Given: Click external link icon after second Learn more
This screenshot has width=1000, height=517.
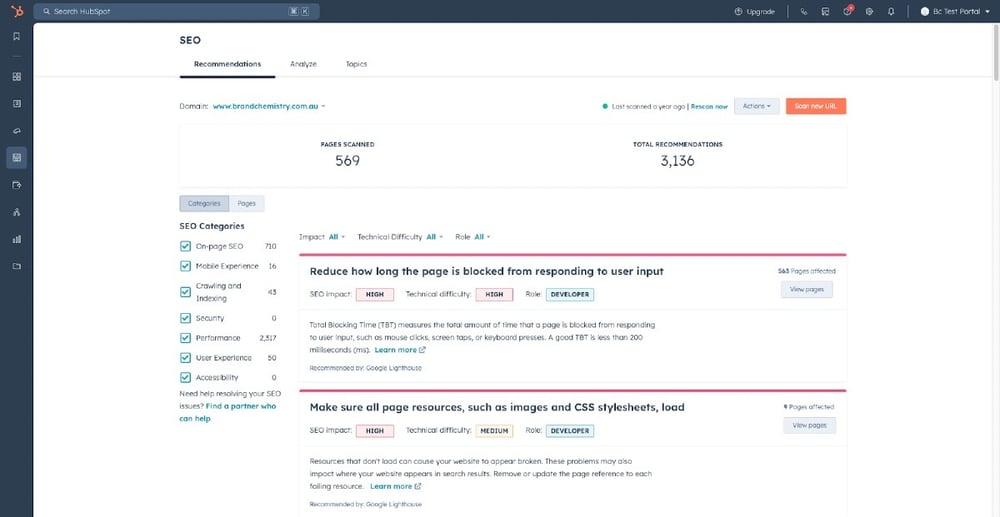Looking at the screenshot, I should [x=418, y=486].
